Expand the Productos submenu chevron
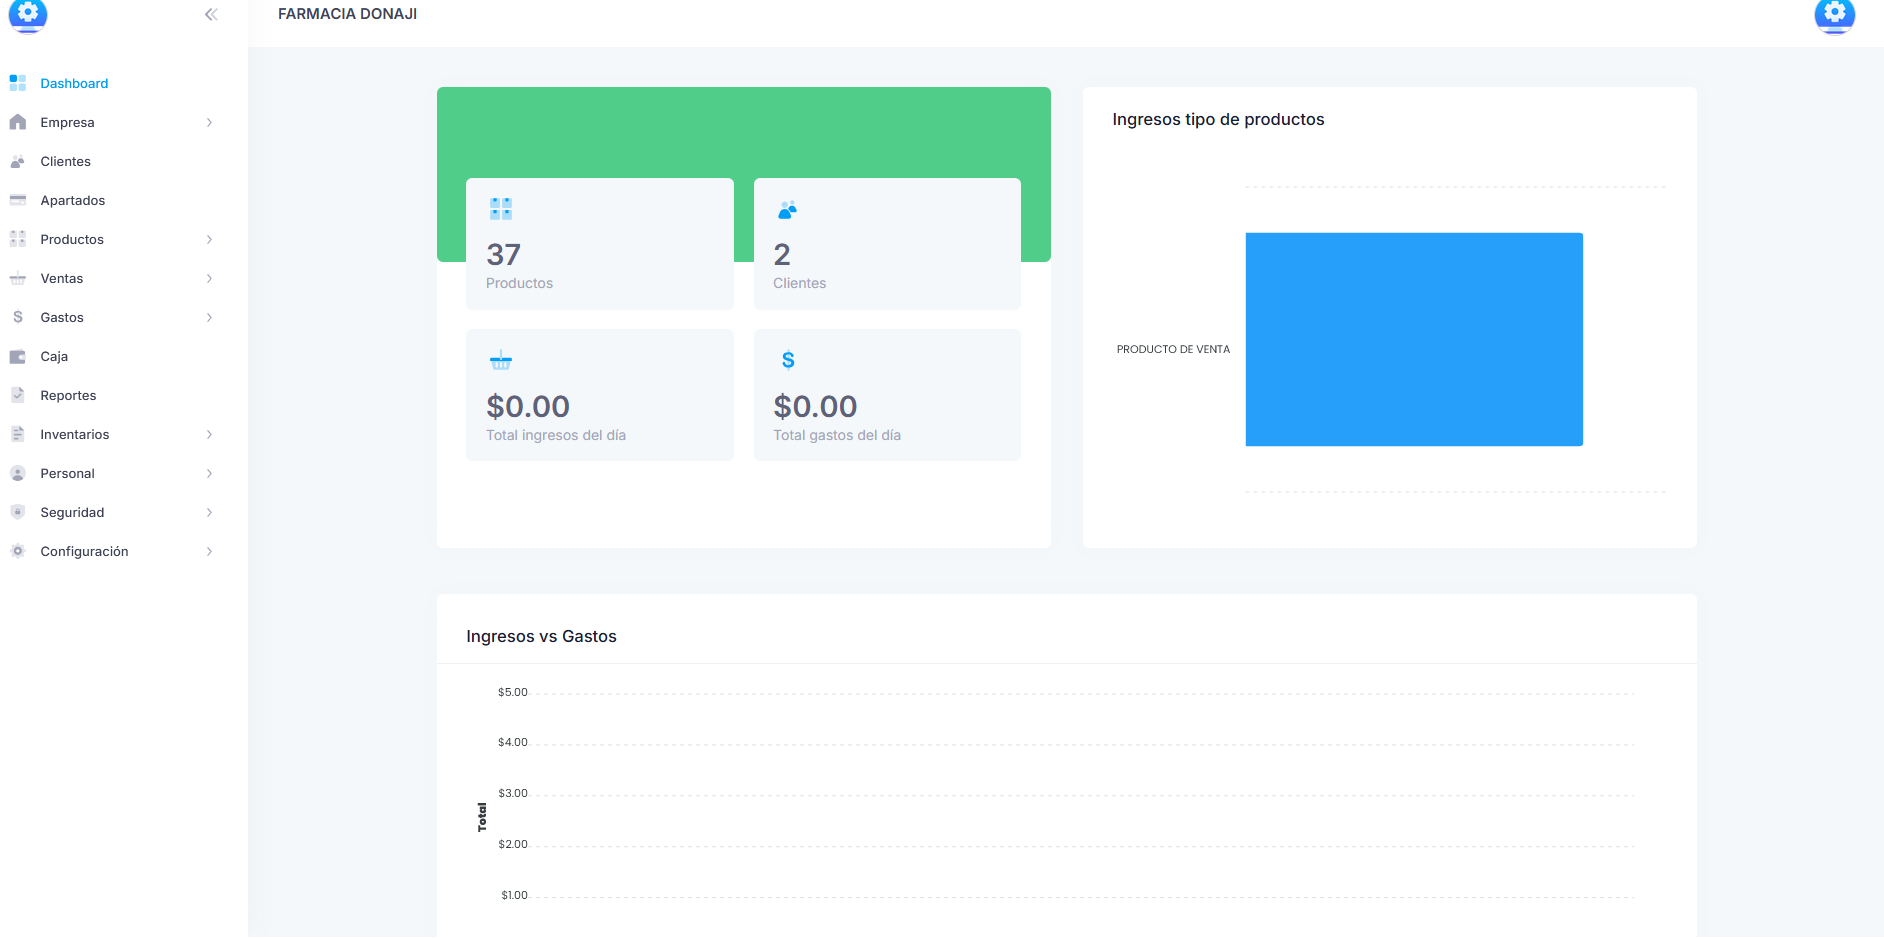This screenshot has width=1884, height=938. 209,239
